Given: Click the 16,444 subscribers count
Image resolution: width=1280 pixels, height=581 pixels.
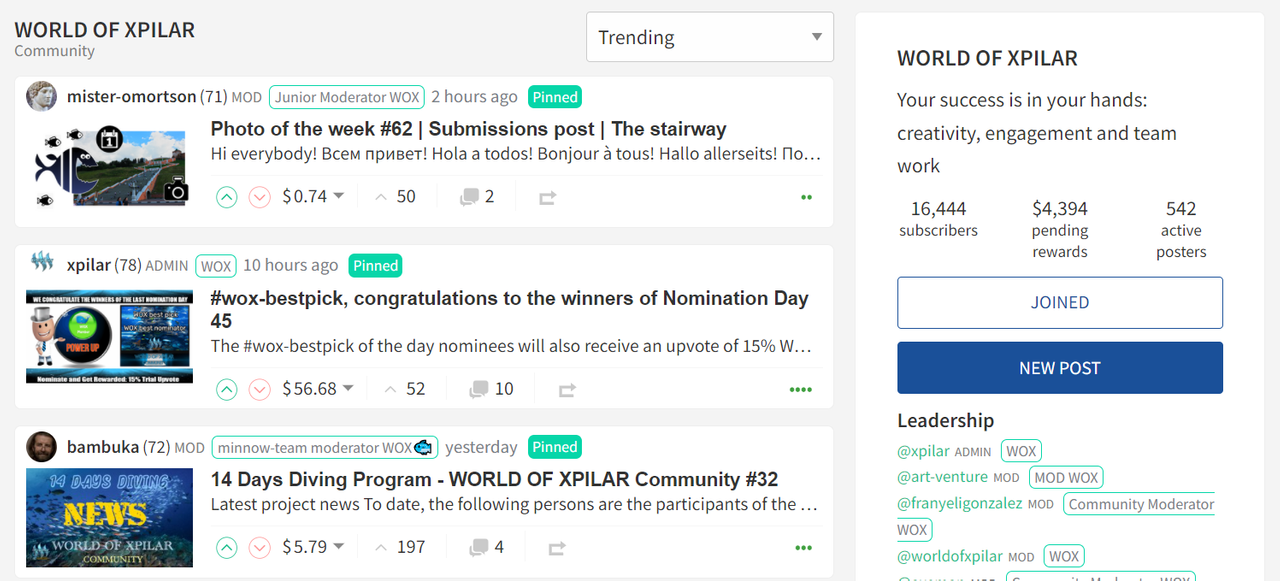Looking at the screenshot, I should click(938, 209).
